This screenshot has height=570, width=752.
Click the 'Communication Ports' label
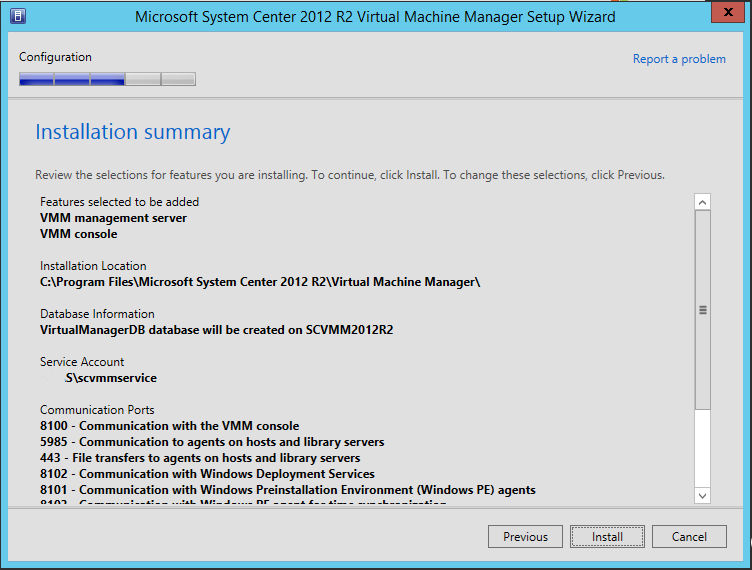tap(97, 409)
